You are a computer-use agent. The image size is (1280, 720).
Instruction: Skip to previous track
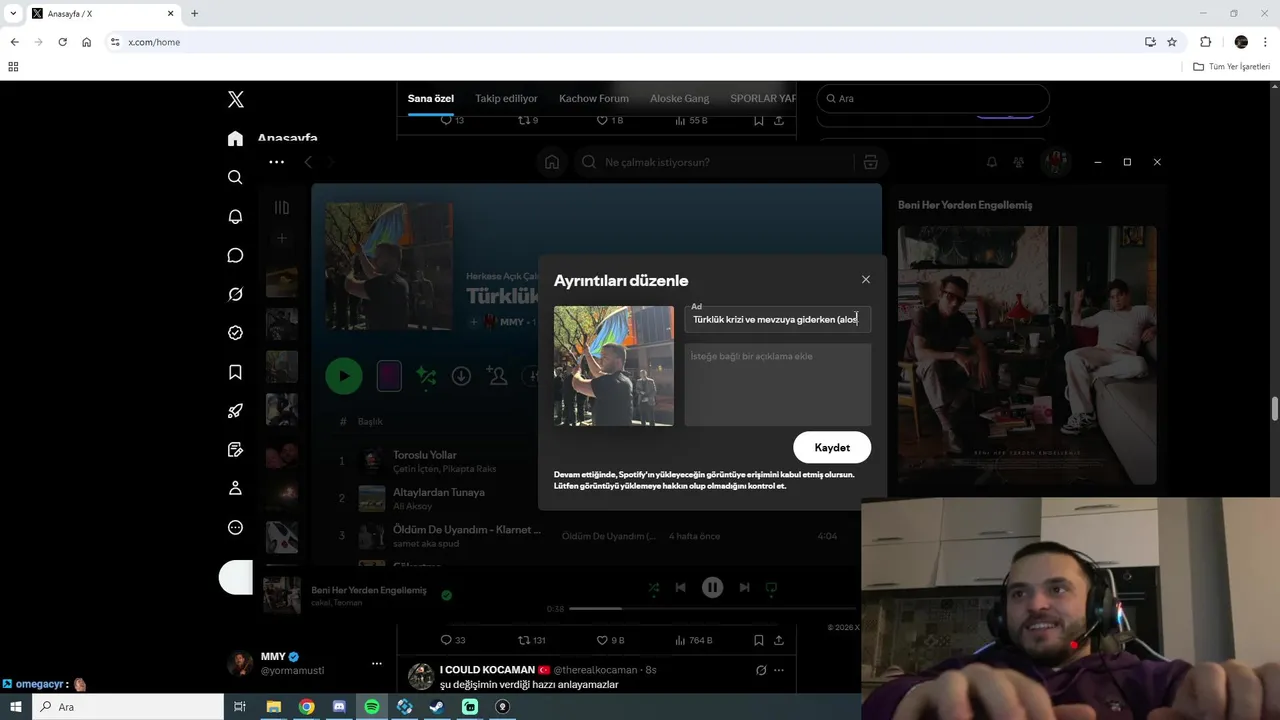681,588
